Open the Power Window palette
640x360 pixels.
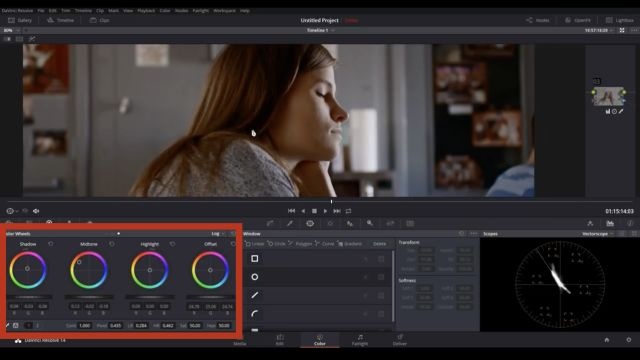310,223
